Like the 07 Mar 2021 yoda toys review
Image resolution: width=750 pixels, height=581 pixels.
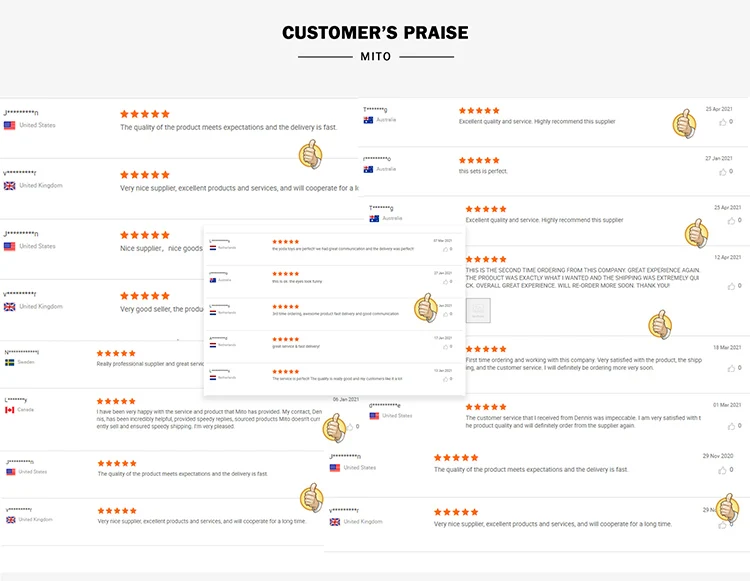444,250
